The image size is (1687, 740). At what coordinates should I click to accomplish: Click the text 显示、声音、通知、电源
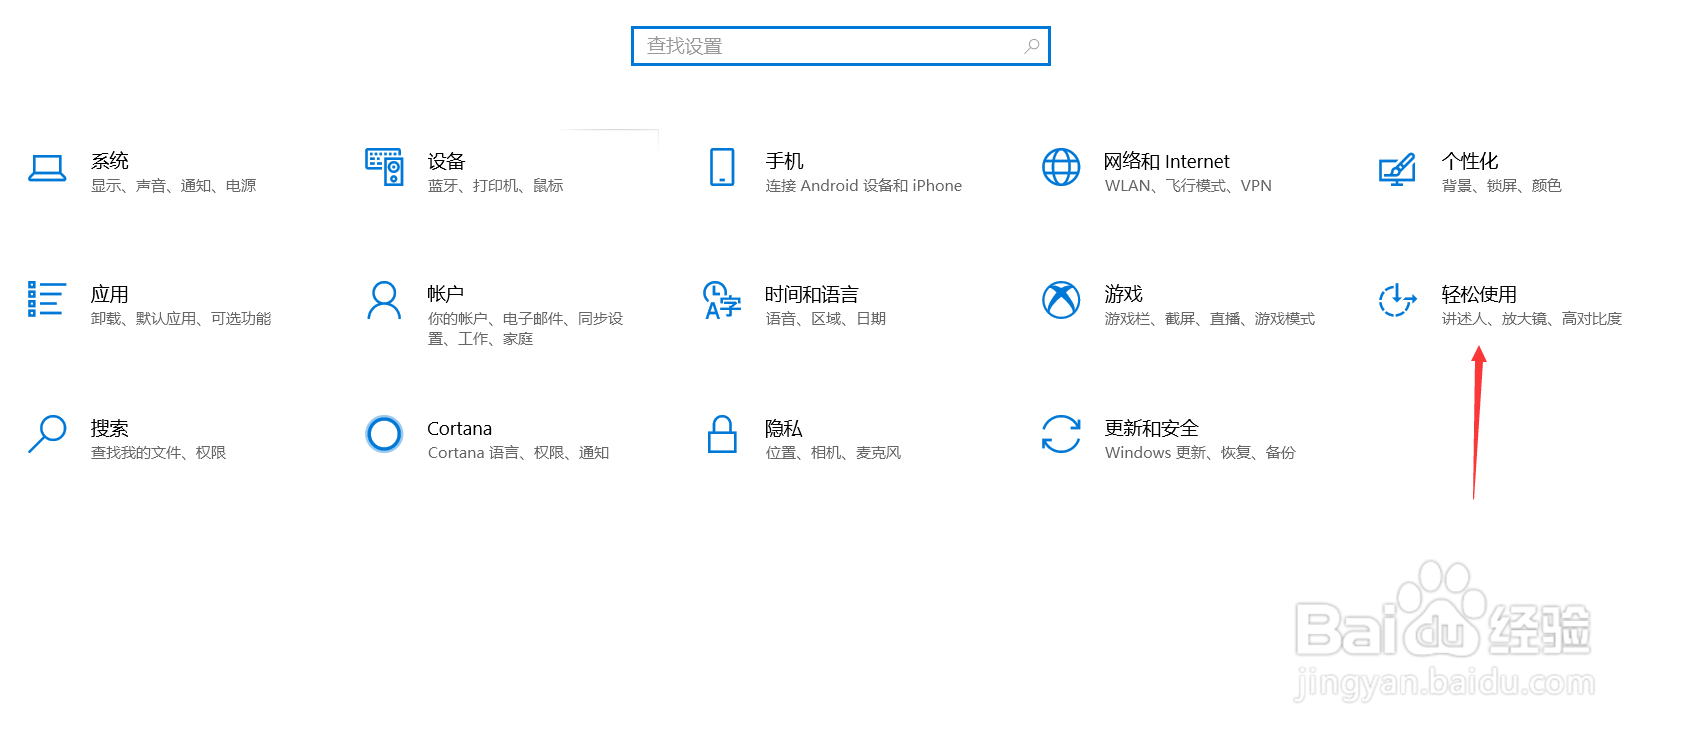pyautogui.click(x=174, y=186)
